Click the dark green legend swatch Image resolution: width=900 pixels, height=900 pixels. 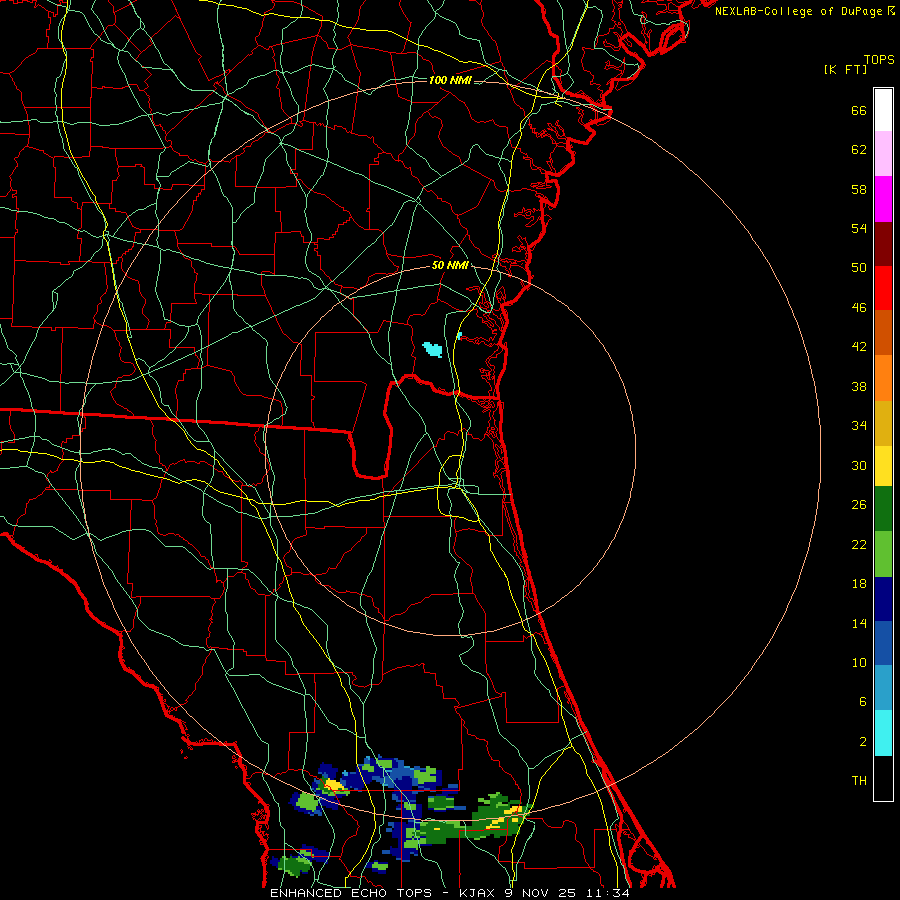point(883,509)
